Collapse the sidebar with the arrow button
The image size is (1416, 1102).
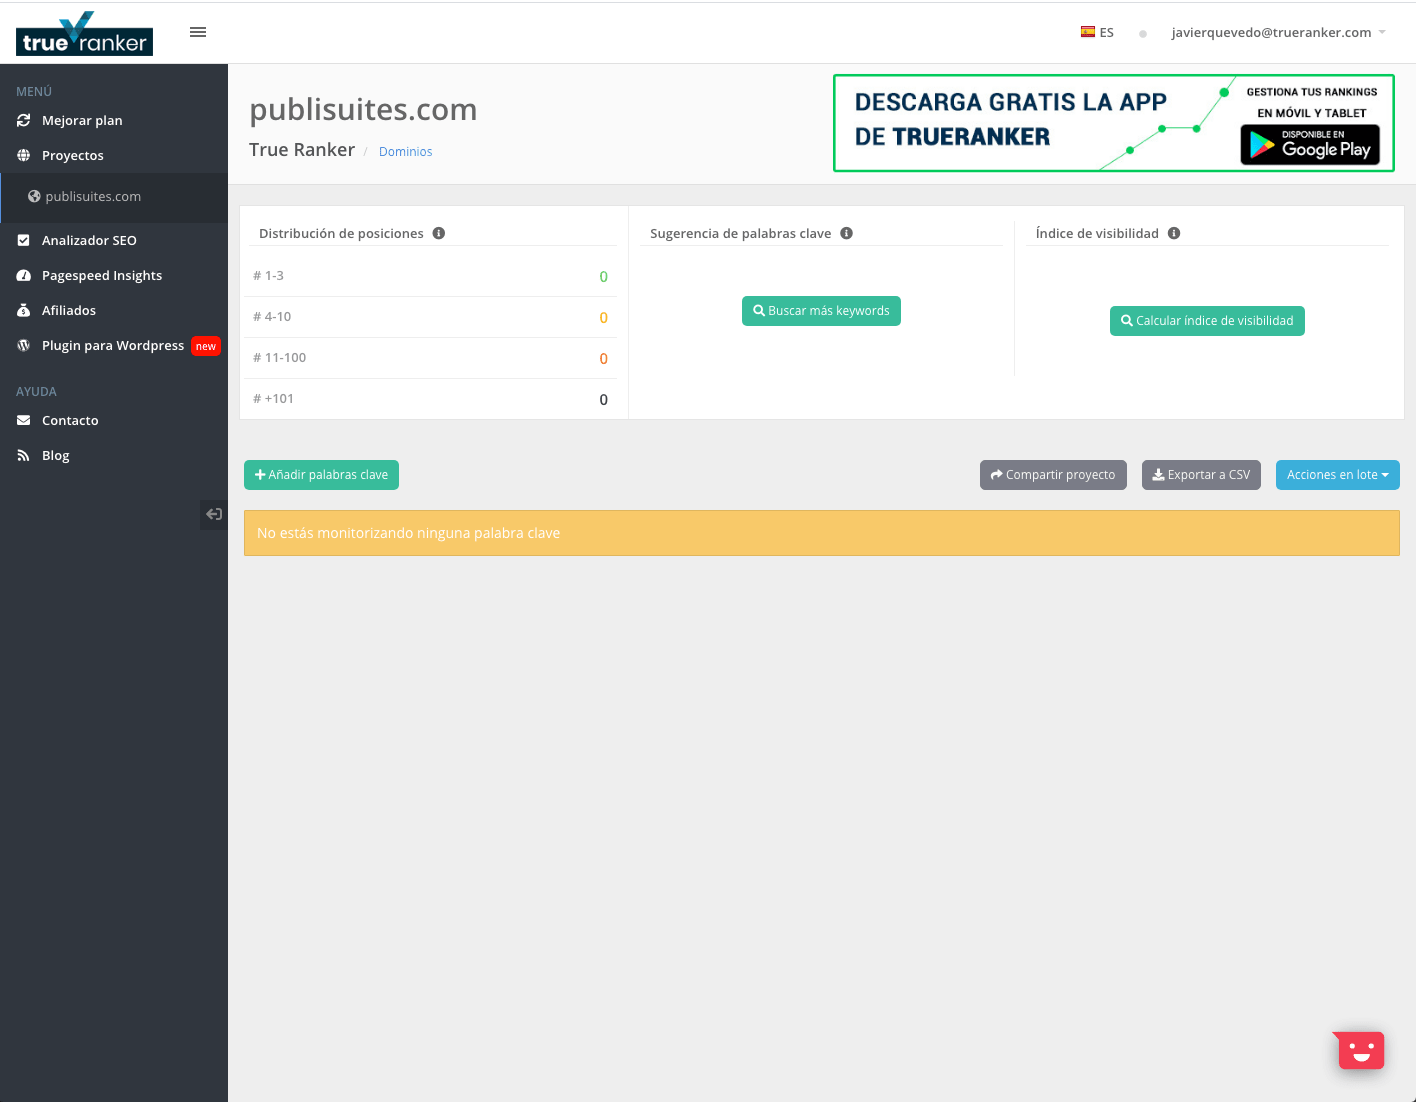click(213, 514)
